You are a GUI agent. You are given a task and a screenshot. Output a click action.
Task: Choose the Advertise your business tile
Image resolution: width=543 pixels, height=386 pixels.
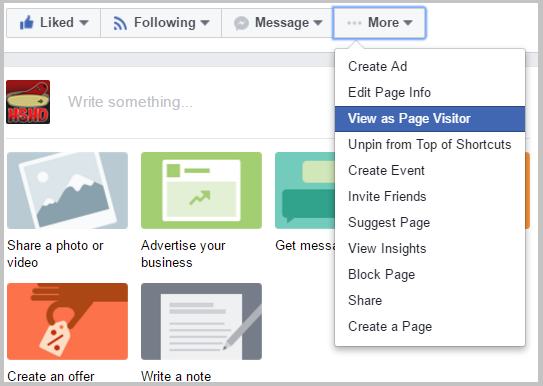click(201, 190)
